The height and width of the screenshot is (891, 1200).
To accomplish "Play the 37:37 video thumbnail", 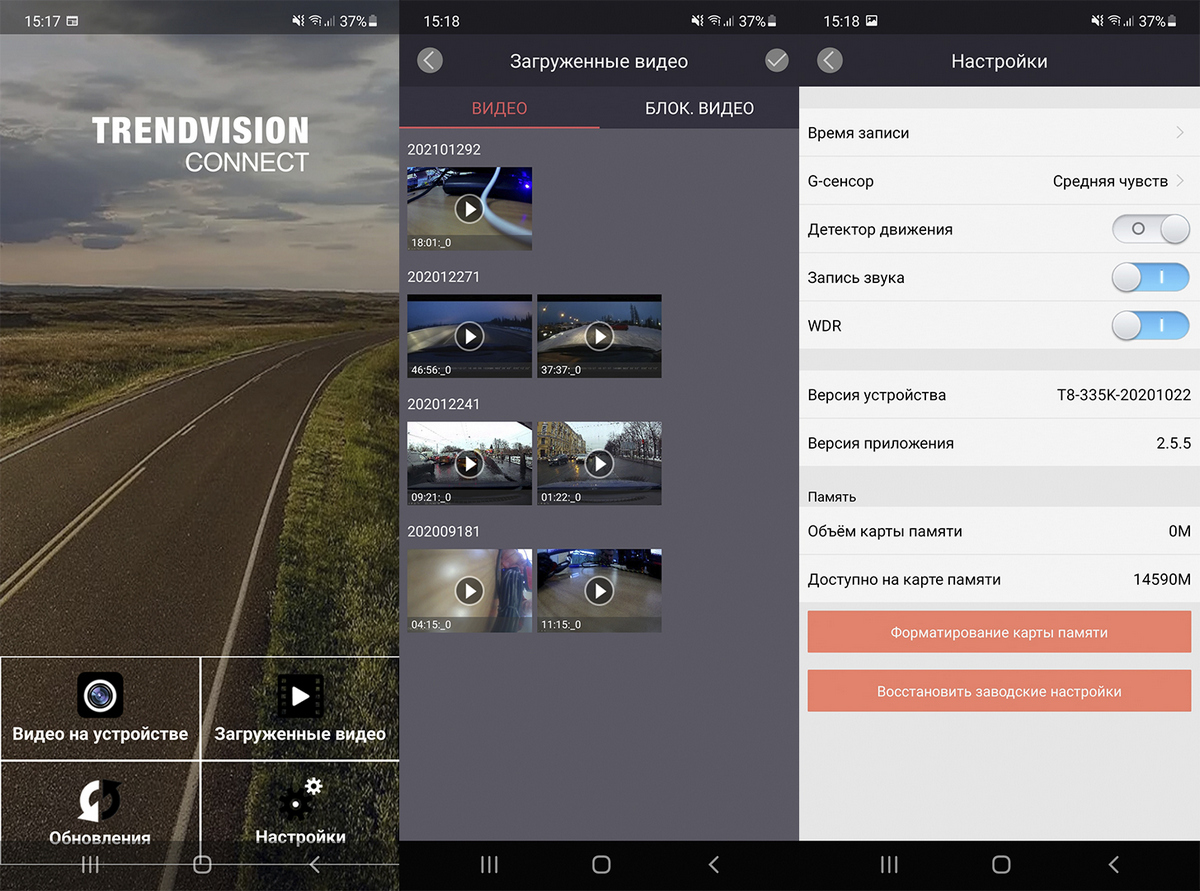I will click(x=599, y=336).
